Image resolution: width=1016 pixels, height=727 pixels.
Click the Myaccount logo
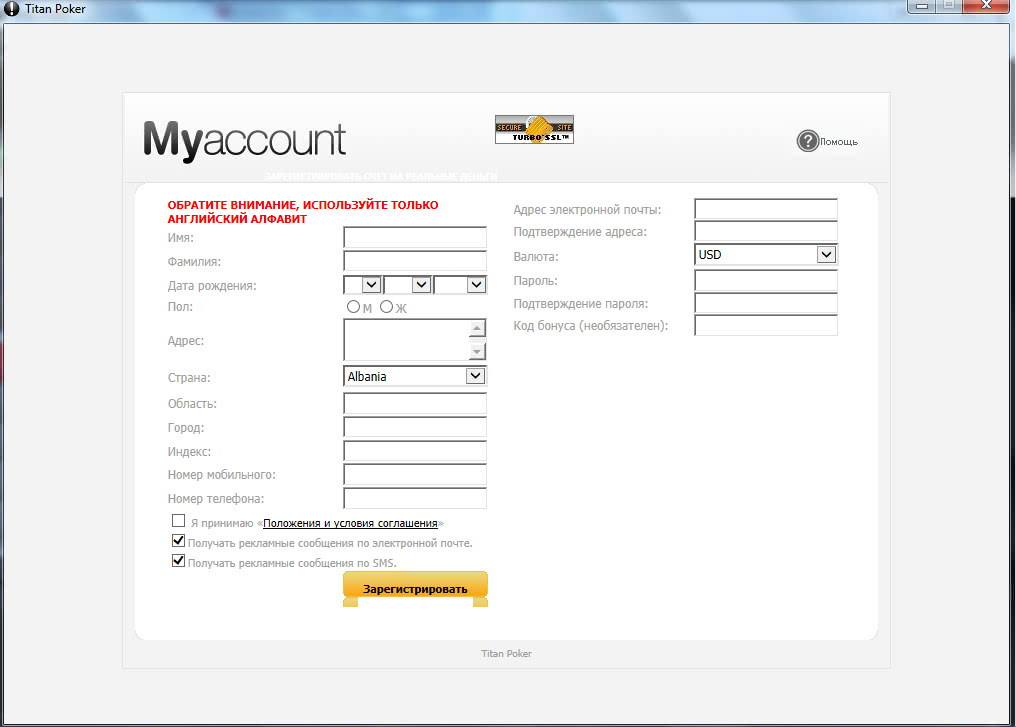click(x=244, y=140)
